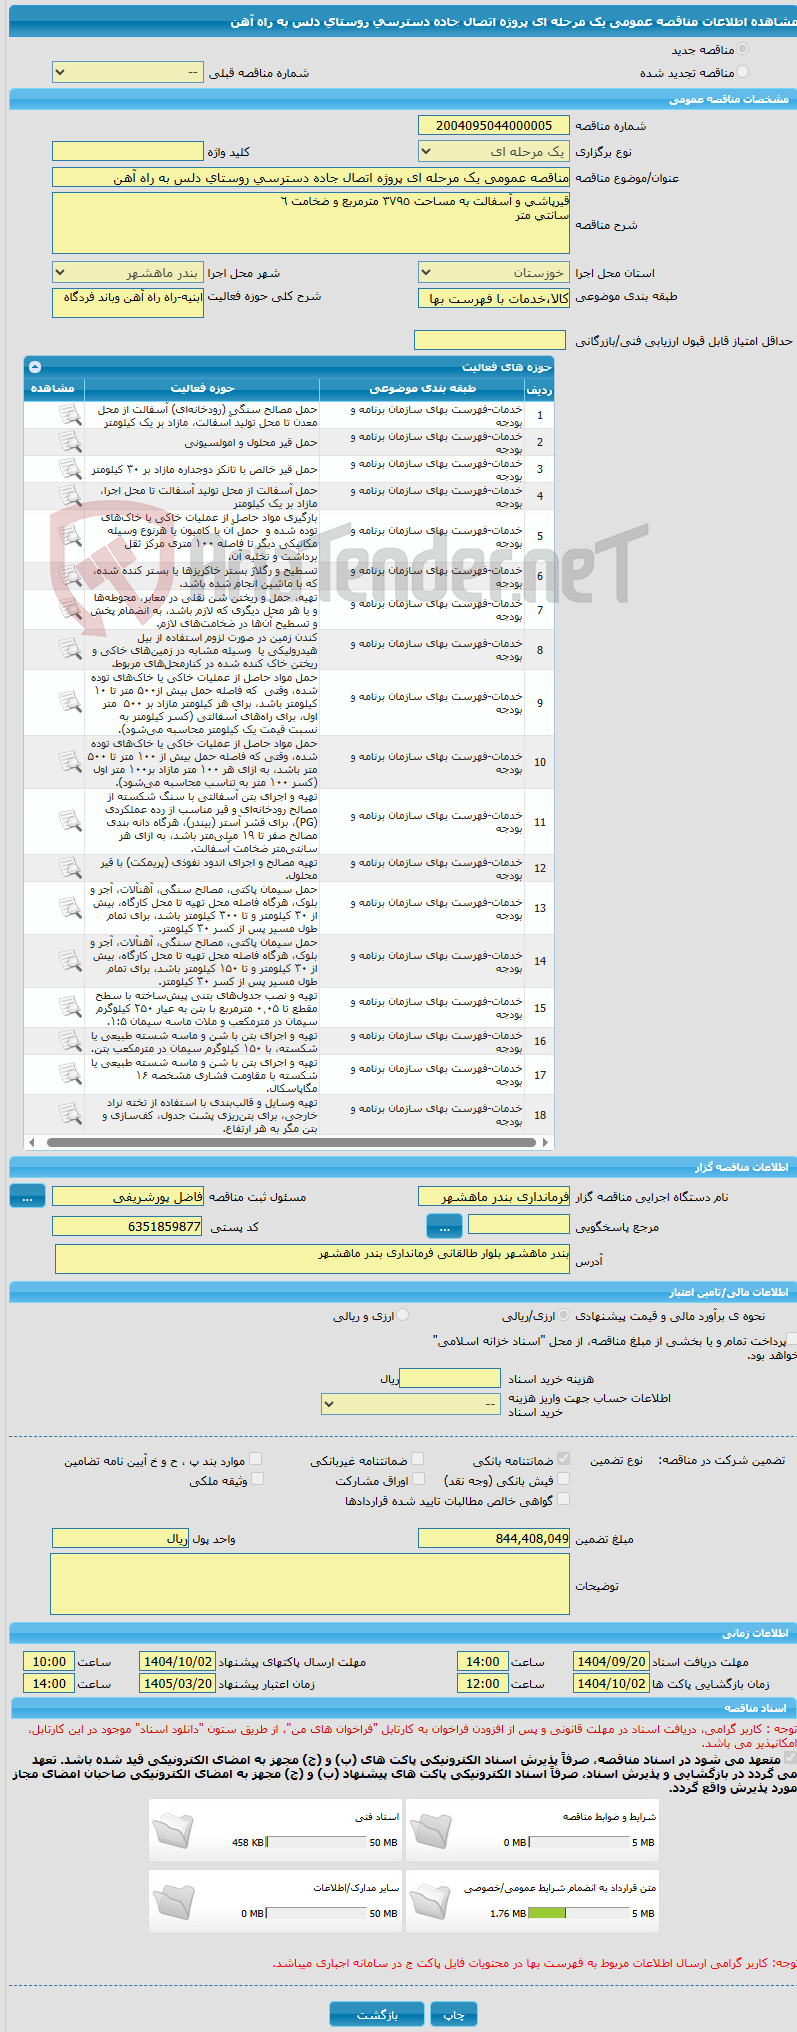
Task: Select مناقصه جدید radio button
Action: pos(742,49)
